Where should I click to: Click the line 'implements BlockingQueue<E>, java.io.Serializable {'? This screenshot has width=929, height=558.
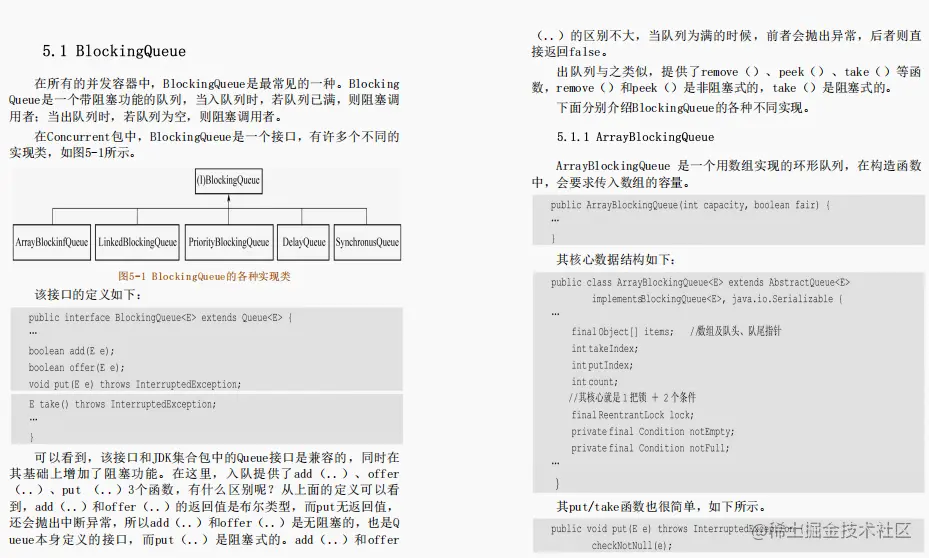click(717, 299)
